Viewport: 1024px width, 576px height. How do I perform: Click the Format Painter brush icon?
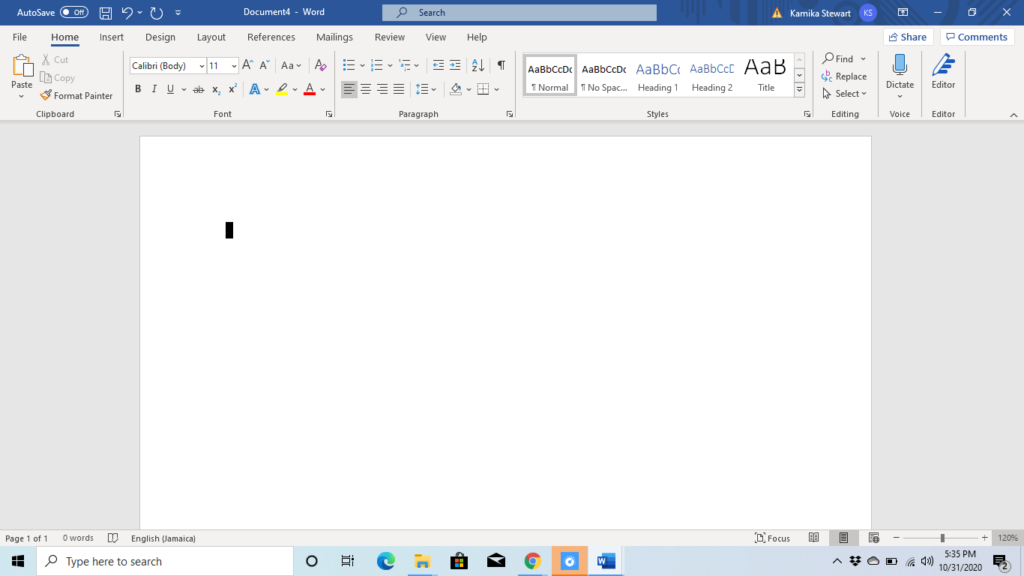[45, 95]
